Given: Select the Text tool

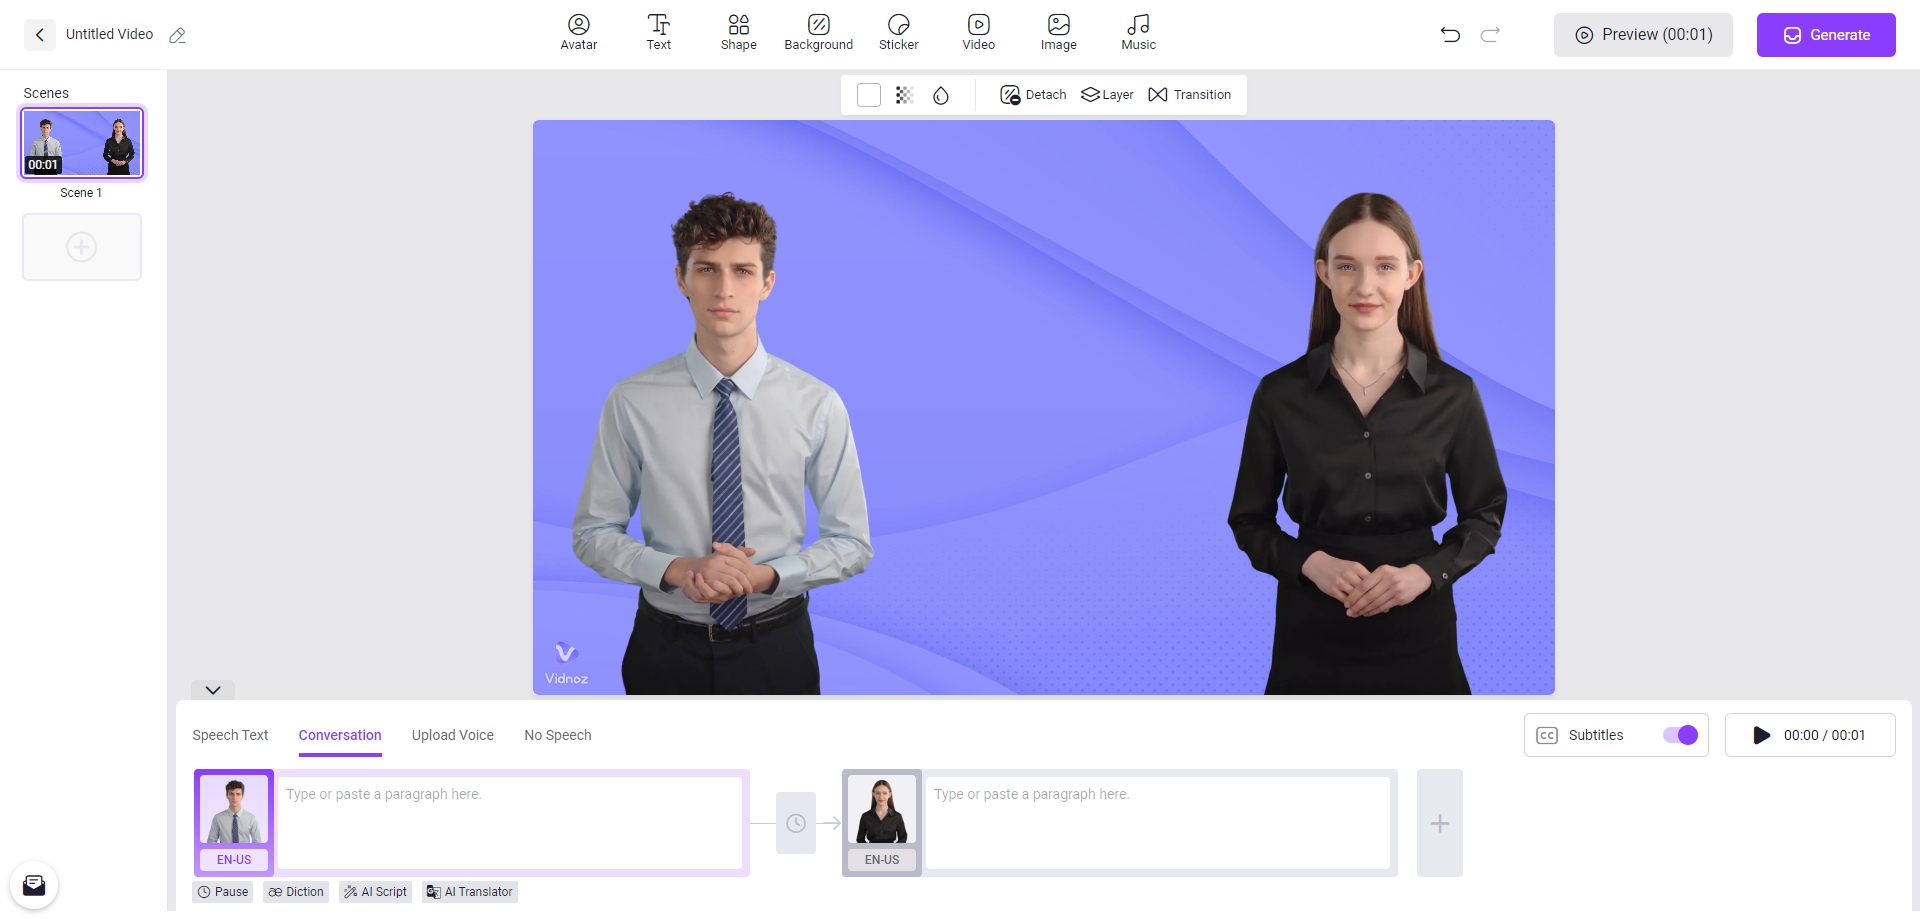Looking at the screenshot, I should 659,32.
